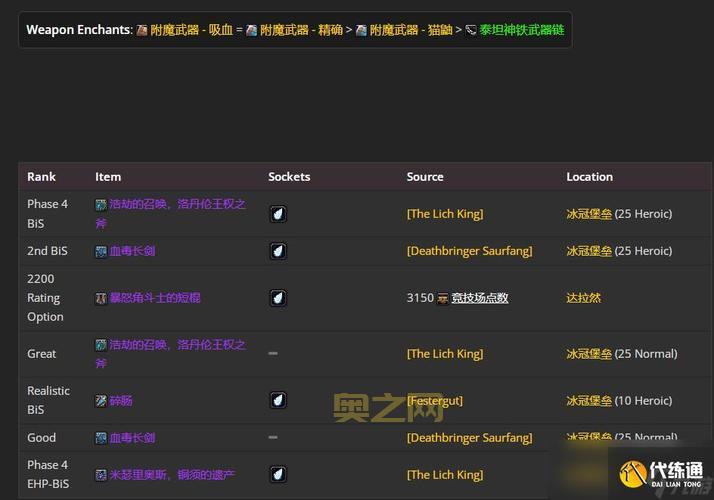Click socket gem icon in 2200 Rating Option row
The height and width of the screenshot is (500, 714).
[278, 298]
